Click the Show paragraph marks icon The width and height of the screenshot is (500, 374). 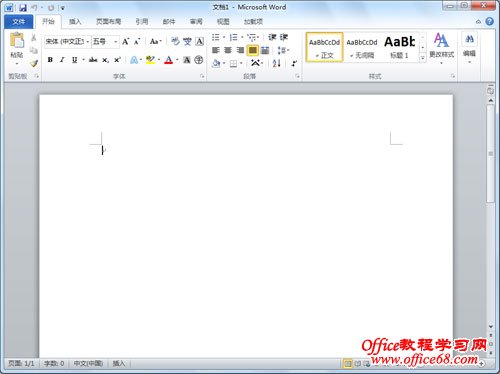click(294, 63)
